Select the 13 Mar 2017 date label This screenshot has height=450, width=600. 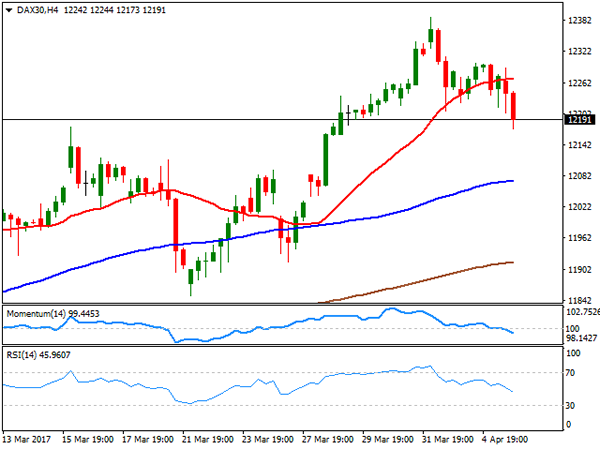tap(26, 439)
